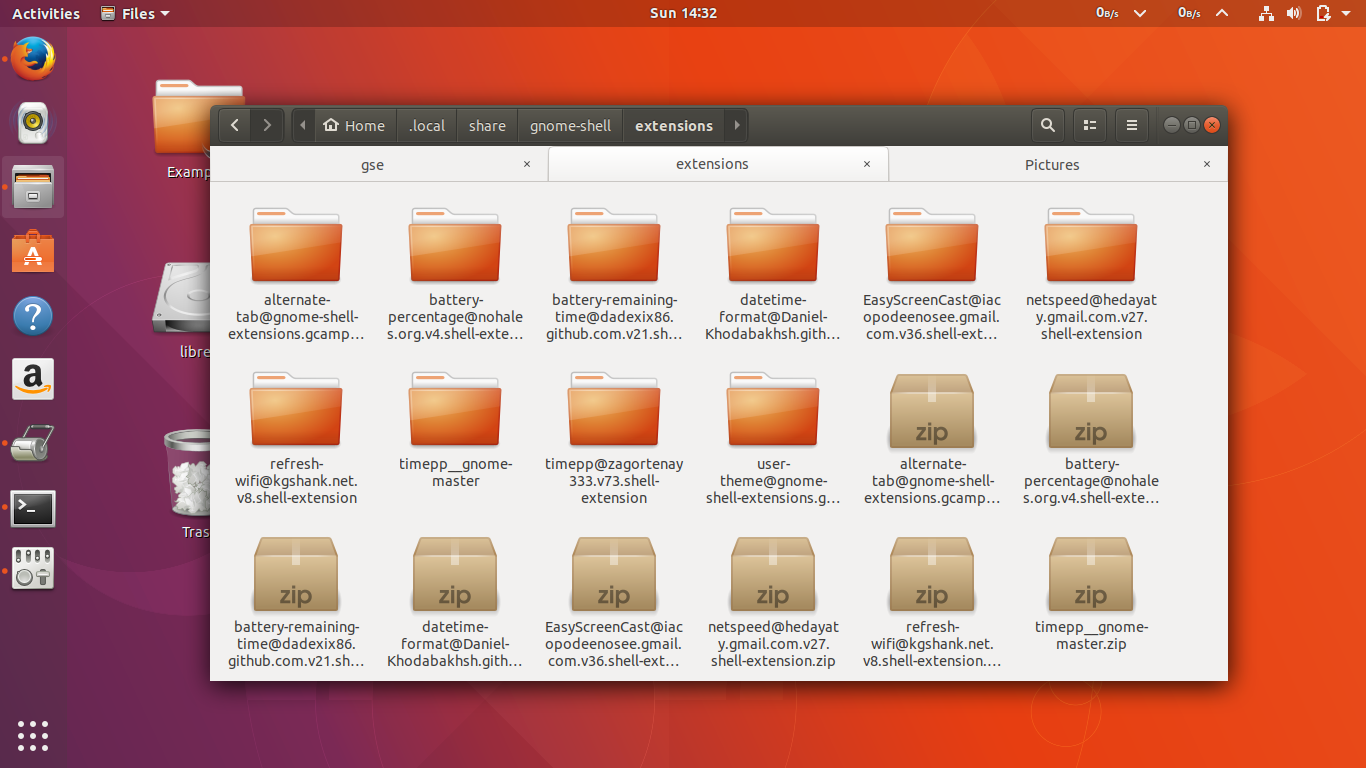Open Ubuntu Software from the dock
This screenshot has height=768, width=1366.
[x=33, y=251]
